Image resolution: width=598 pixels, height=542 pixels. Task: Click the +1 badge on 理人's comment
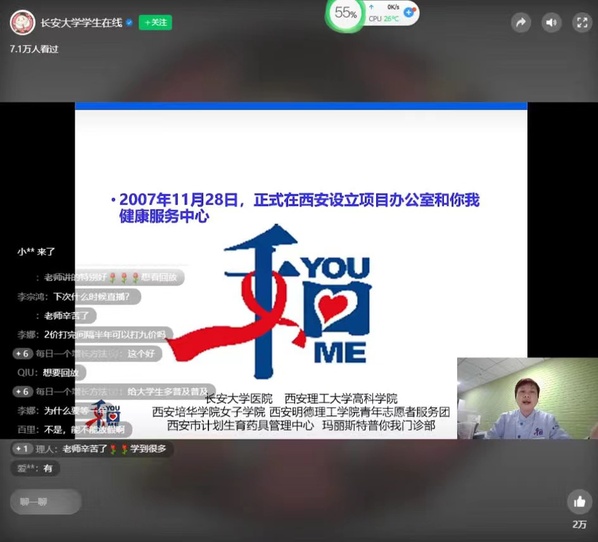coord(22,449)
